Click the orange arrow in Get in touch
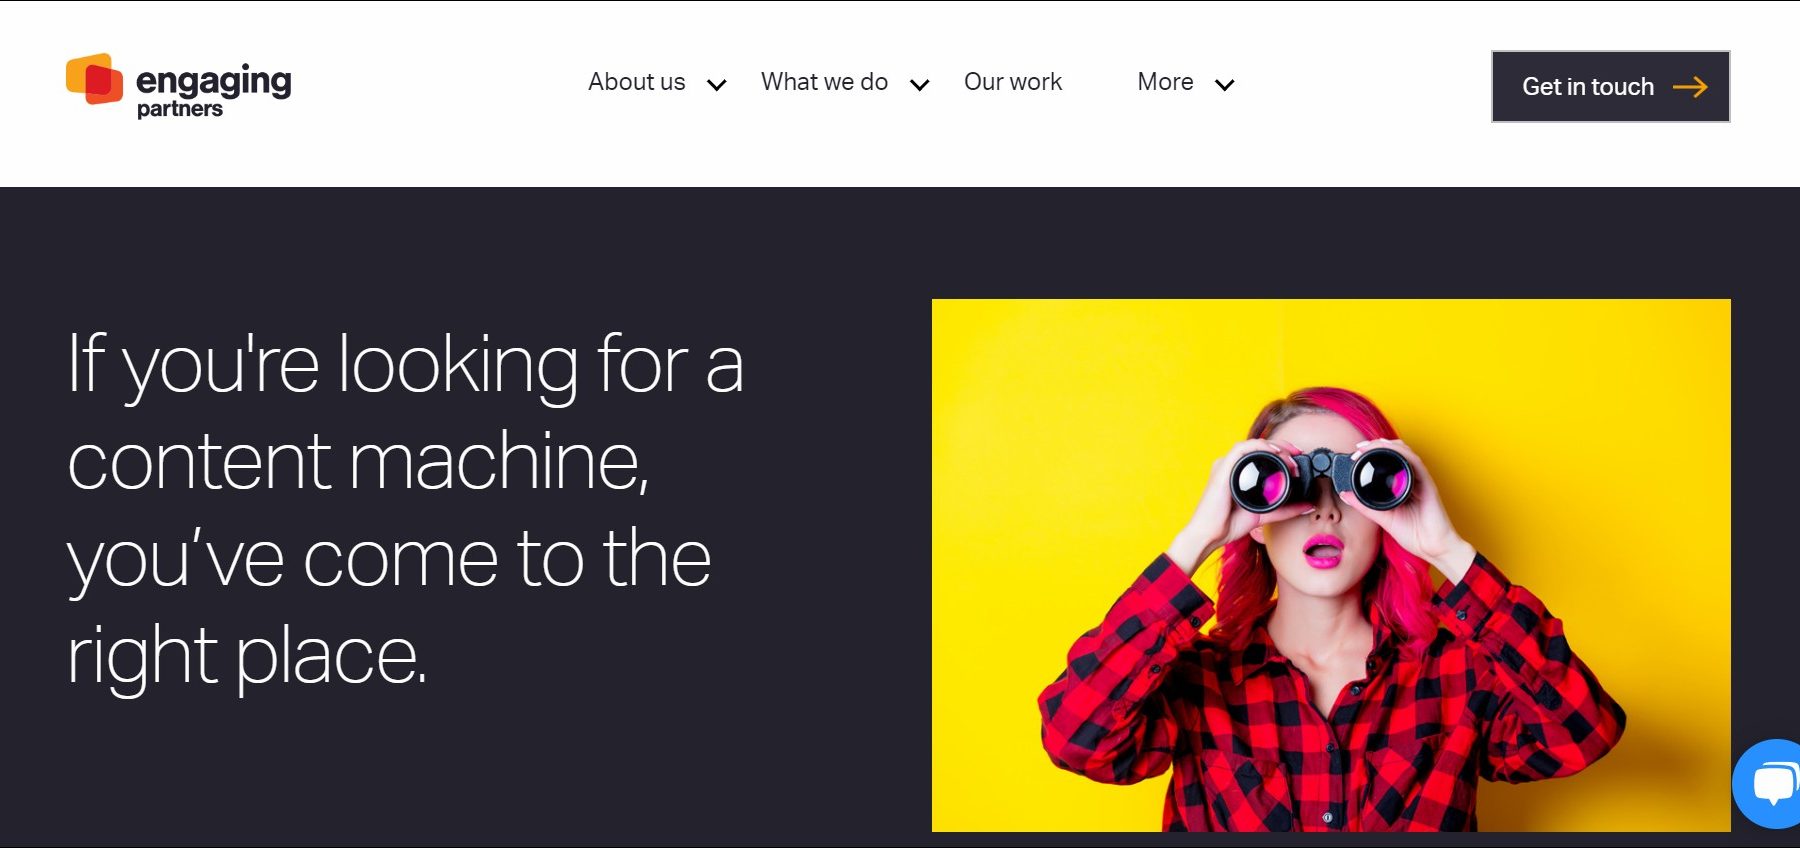 tap(1690, 87)
